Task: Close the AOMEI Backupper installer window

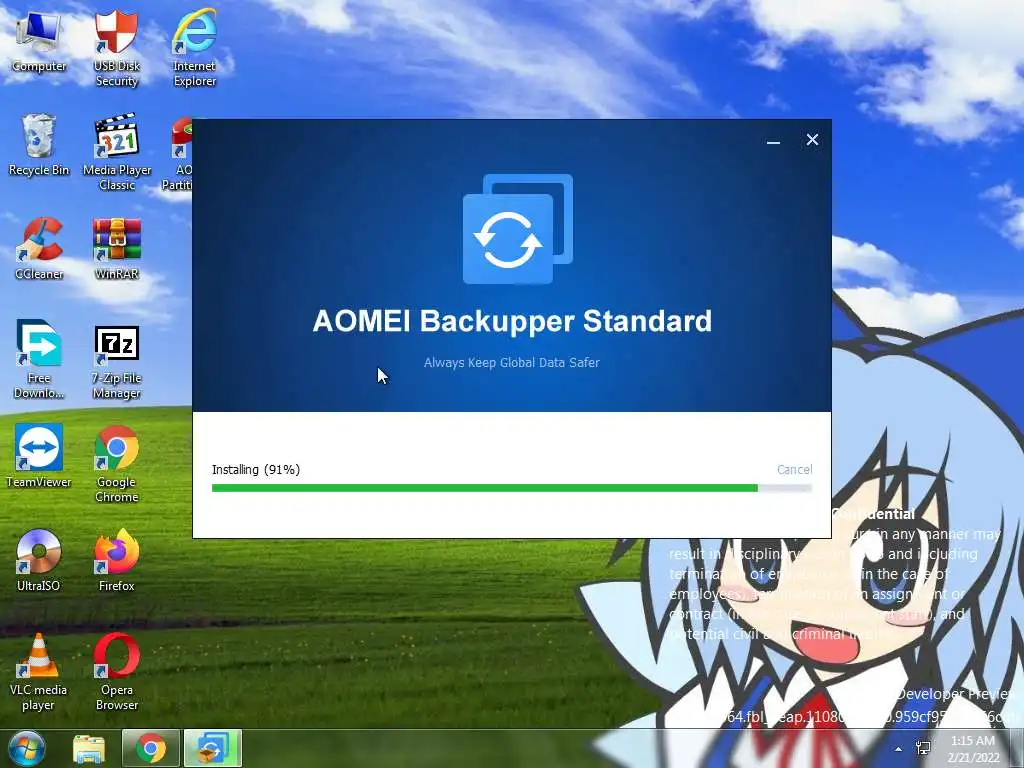Action: coord(812,140)
